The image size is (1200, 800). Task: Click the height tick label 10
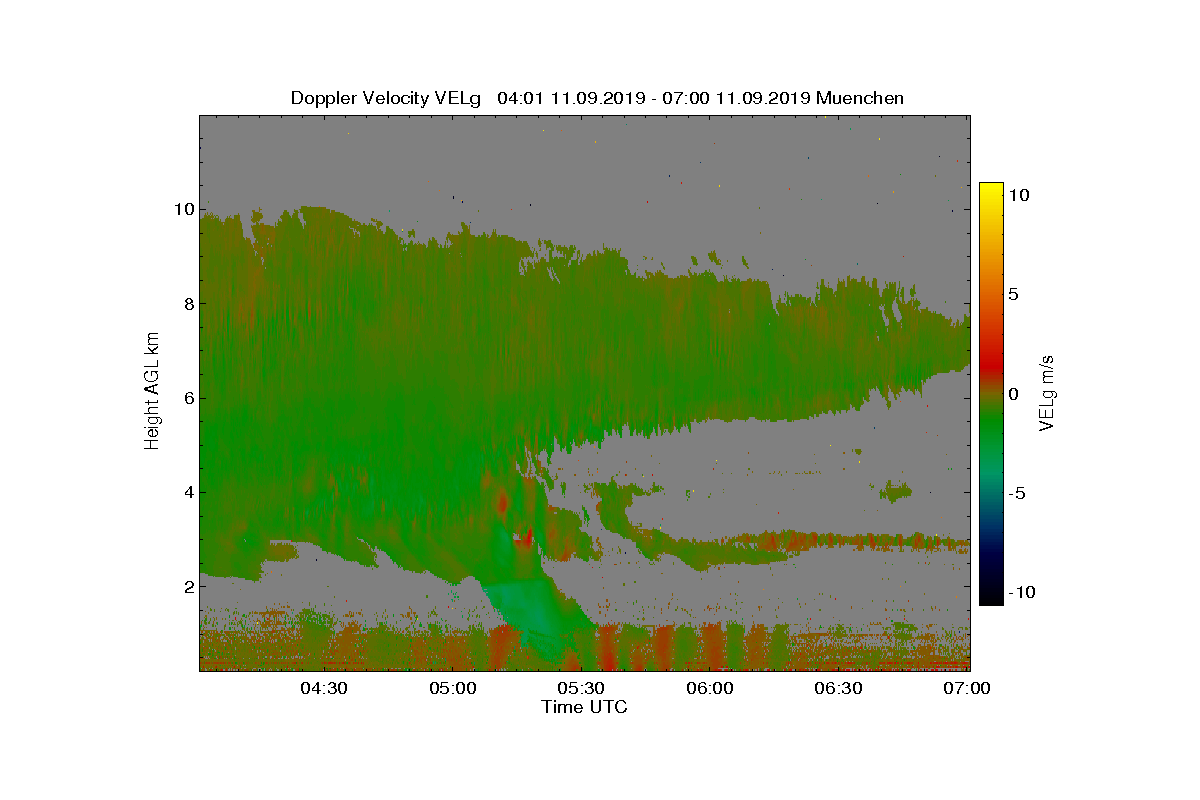(x=183, y=209)
